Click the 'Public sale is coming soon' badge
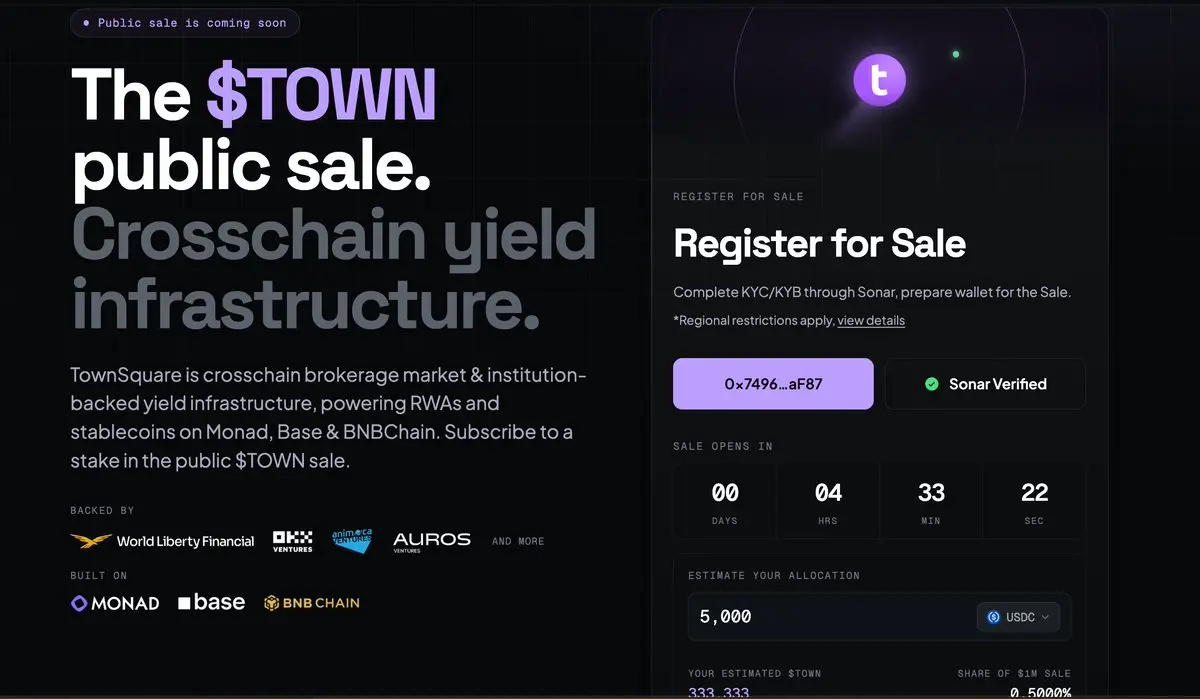Image resolution: width=1200 pixels, height=699 pixels. tap(185, 23)
